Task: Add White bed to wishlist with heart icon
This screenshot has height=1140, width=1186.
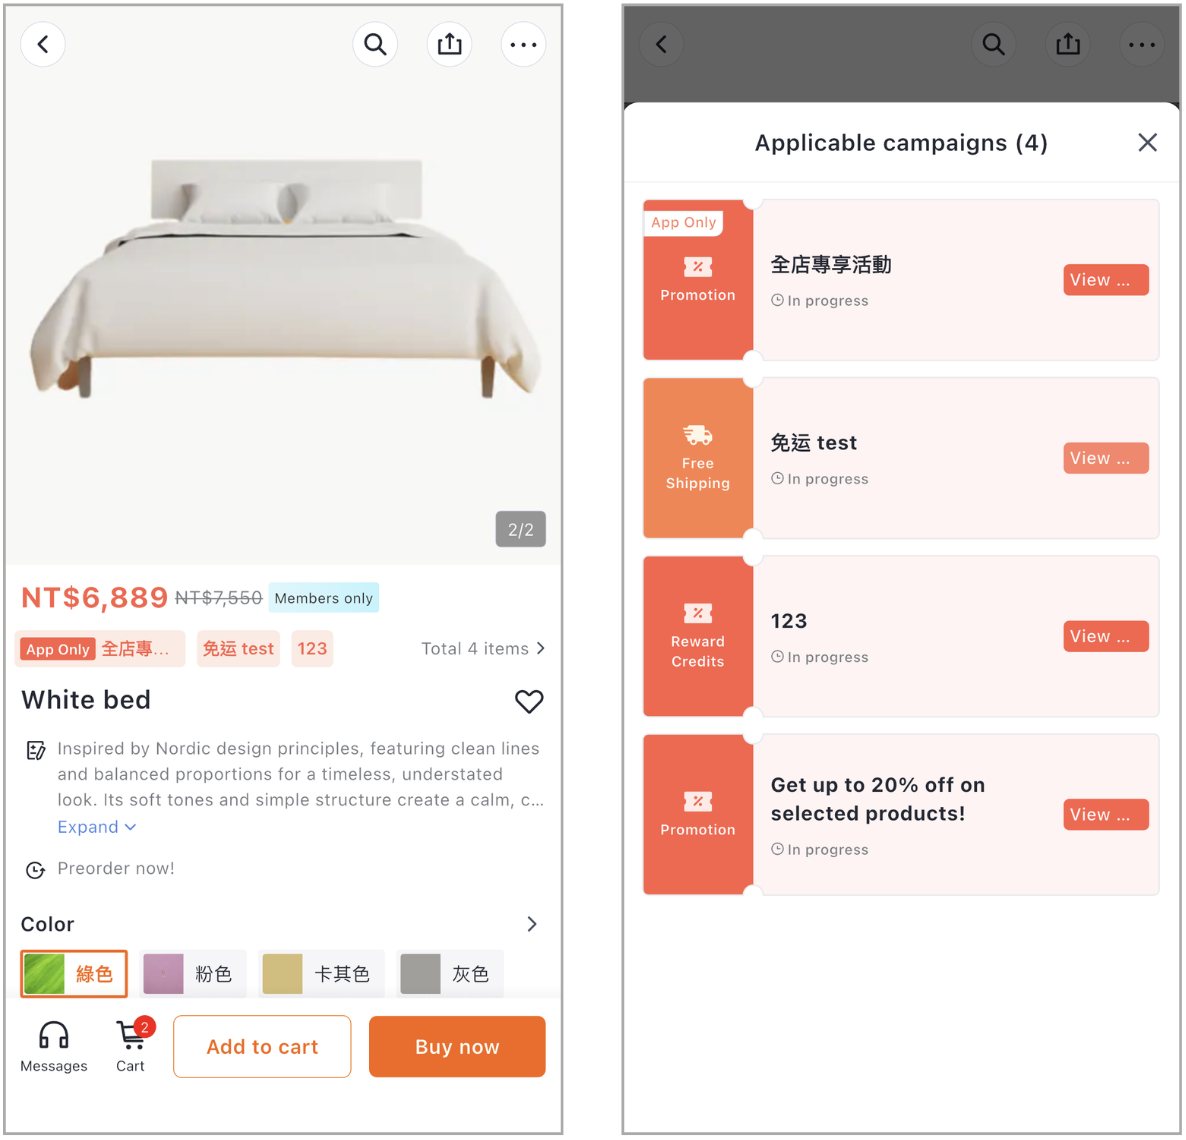Action: coord(529,701)
